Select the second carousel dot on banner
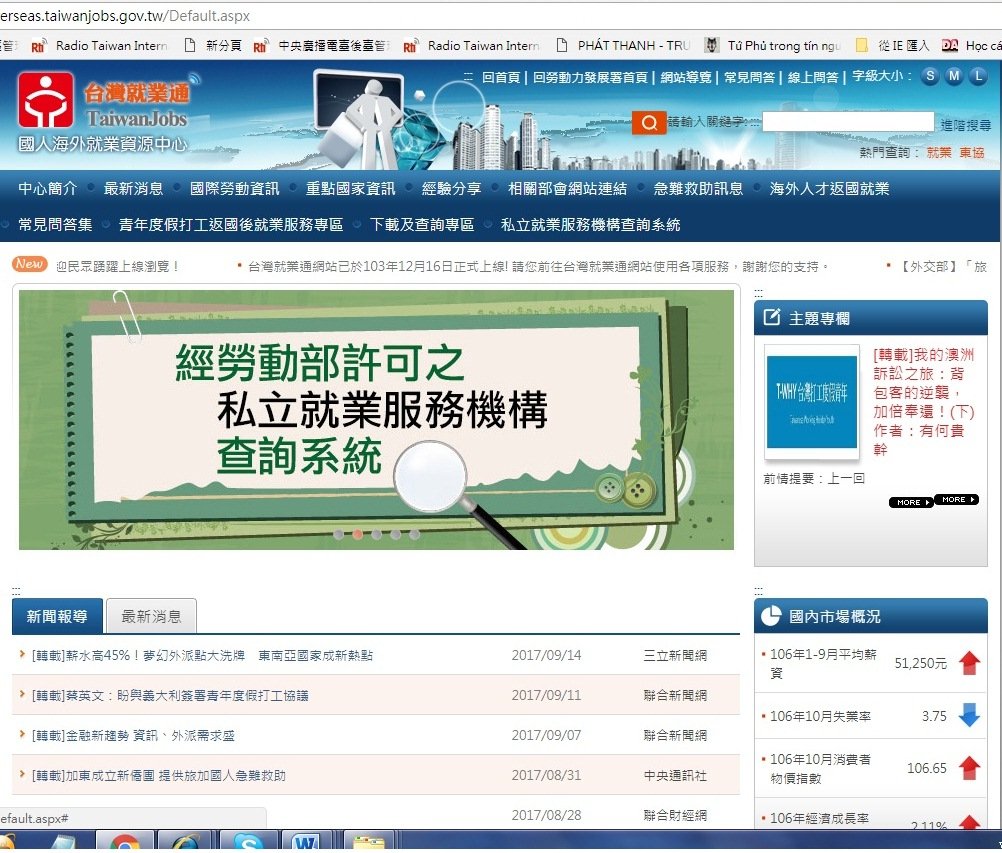 pos(358,534)
